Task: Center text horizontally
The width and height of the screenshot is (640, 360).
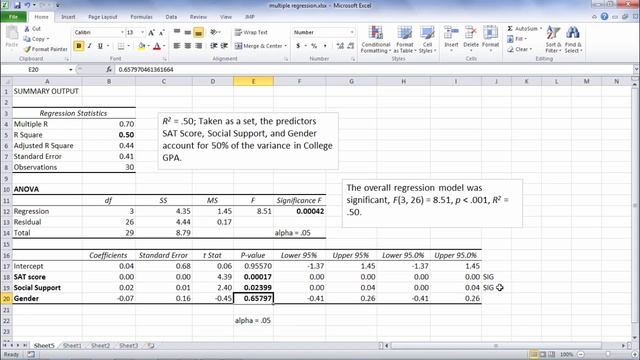Action: click(188, 46)
